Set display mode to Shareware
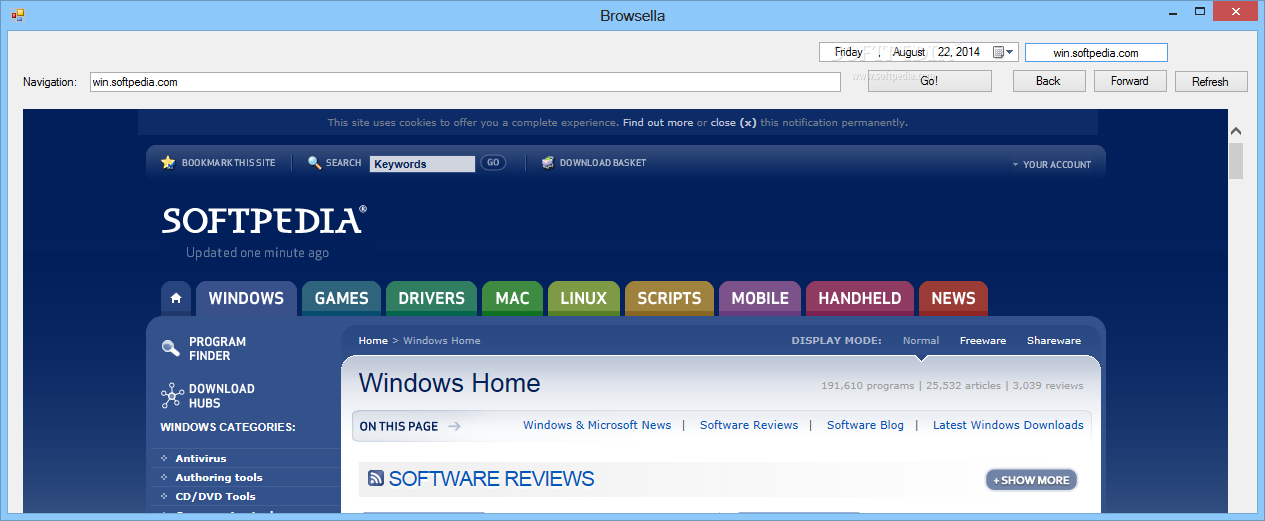 click(x=1054, y=341)
